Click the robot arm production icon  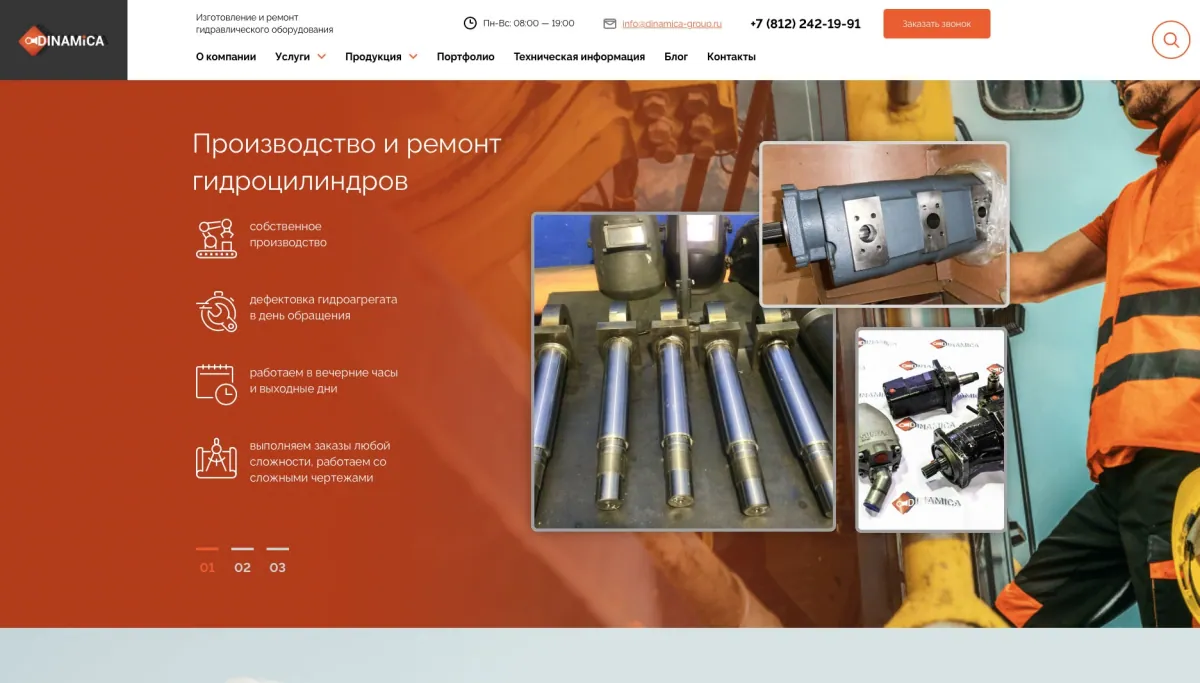(216, 238)
